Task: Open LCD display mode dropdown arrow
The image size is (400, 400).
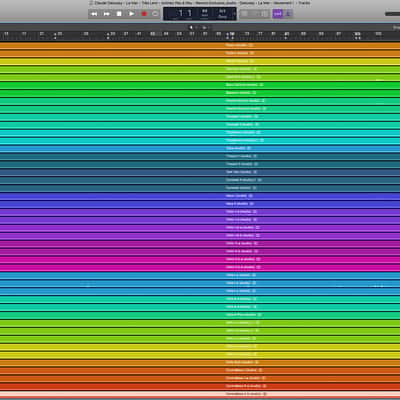Action: [x=234, y=14]
